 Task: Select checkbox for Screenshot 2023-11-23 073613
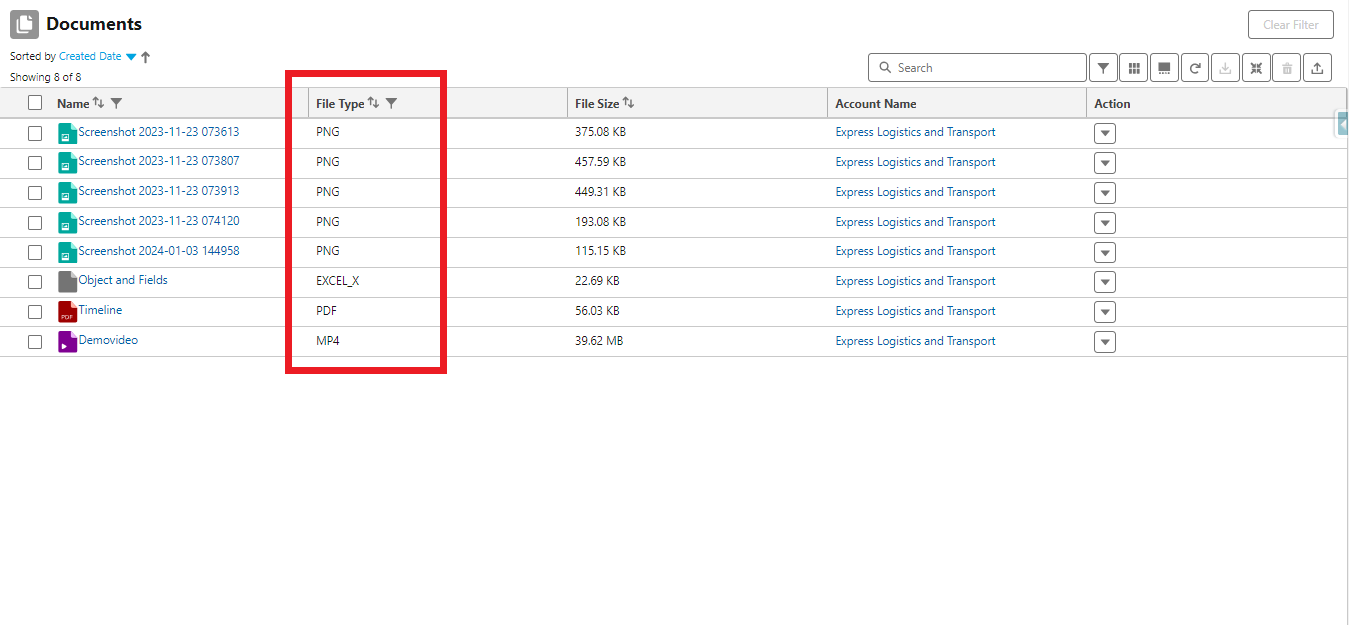pos(35,132)
